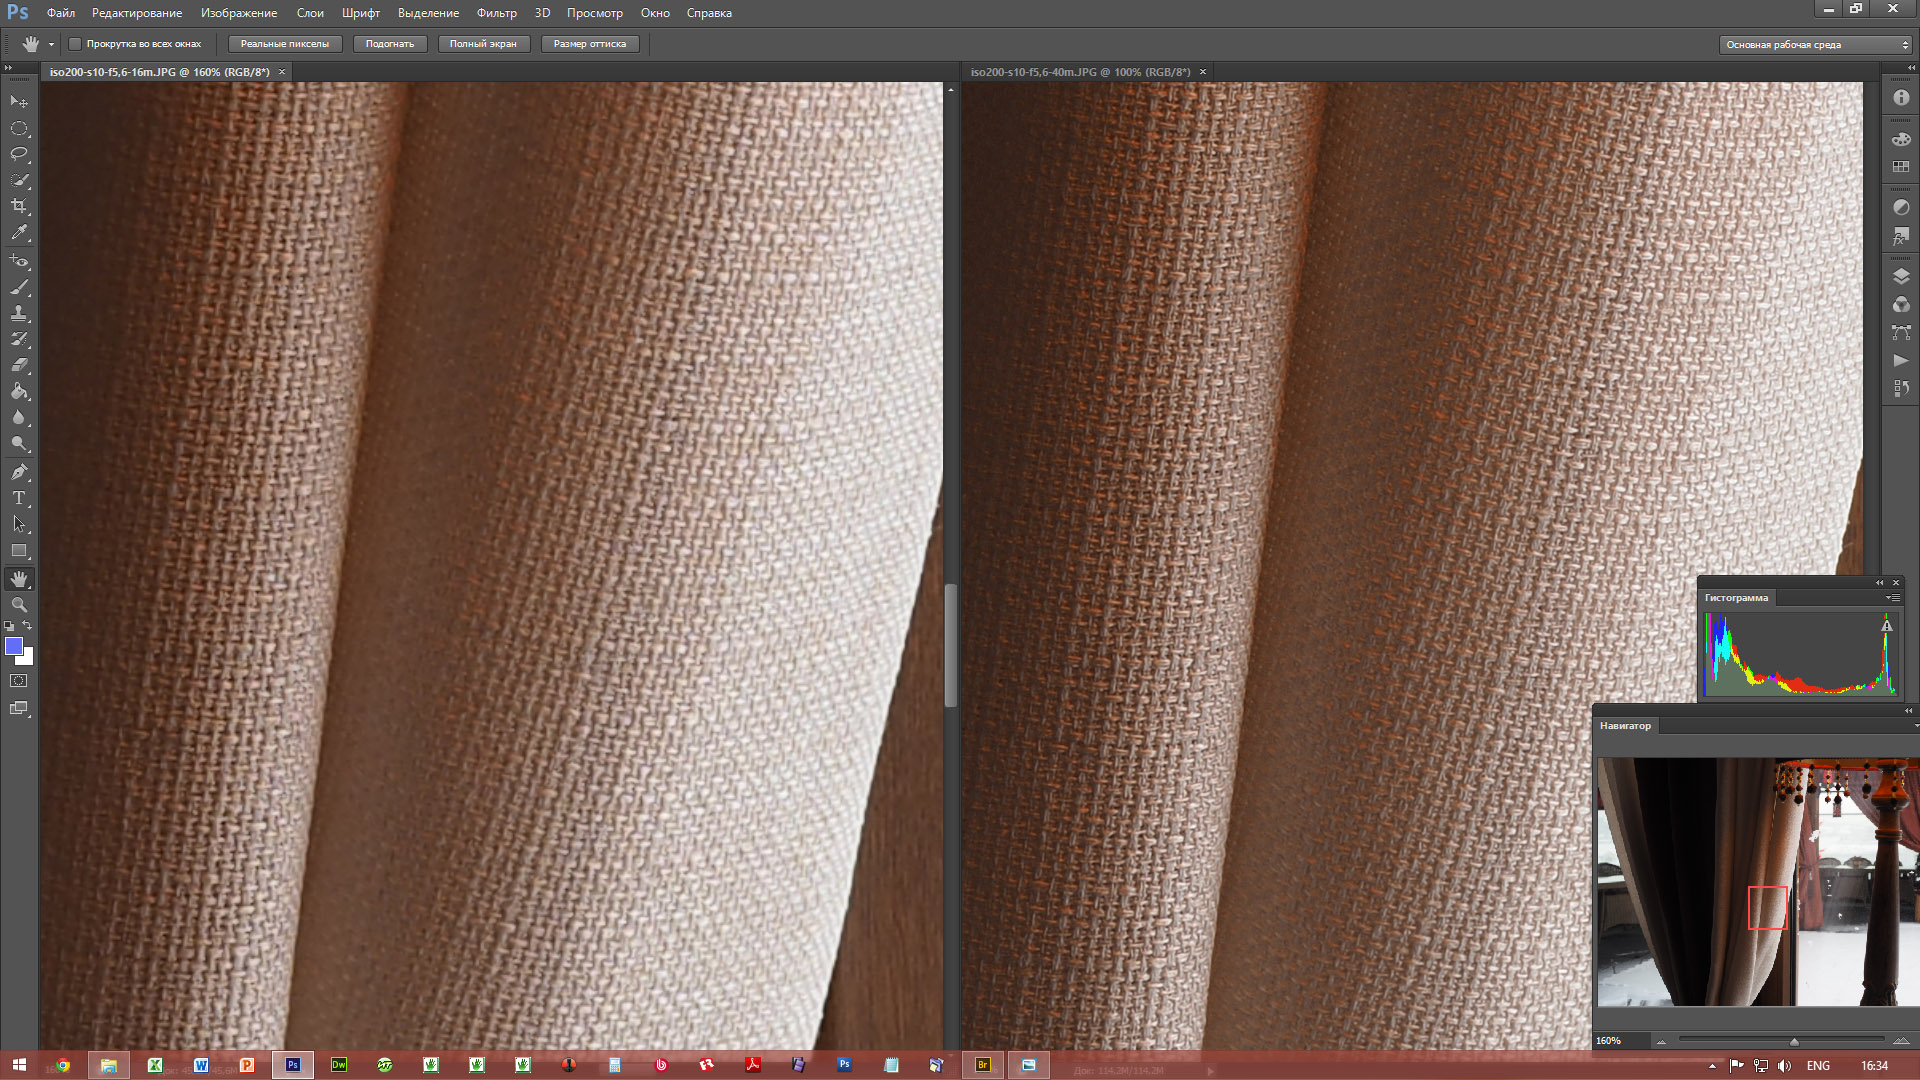Viewport: 1920px width, 1080px height.
Task: Swap foreground and background colors
Action: click(x=28, y=625)
